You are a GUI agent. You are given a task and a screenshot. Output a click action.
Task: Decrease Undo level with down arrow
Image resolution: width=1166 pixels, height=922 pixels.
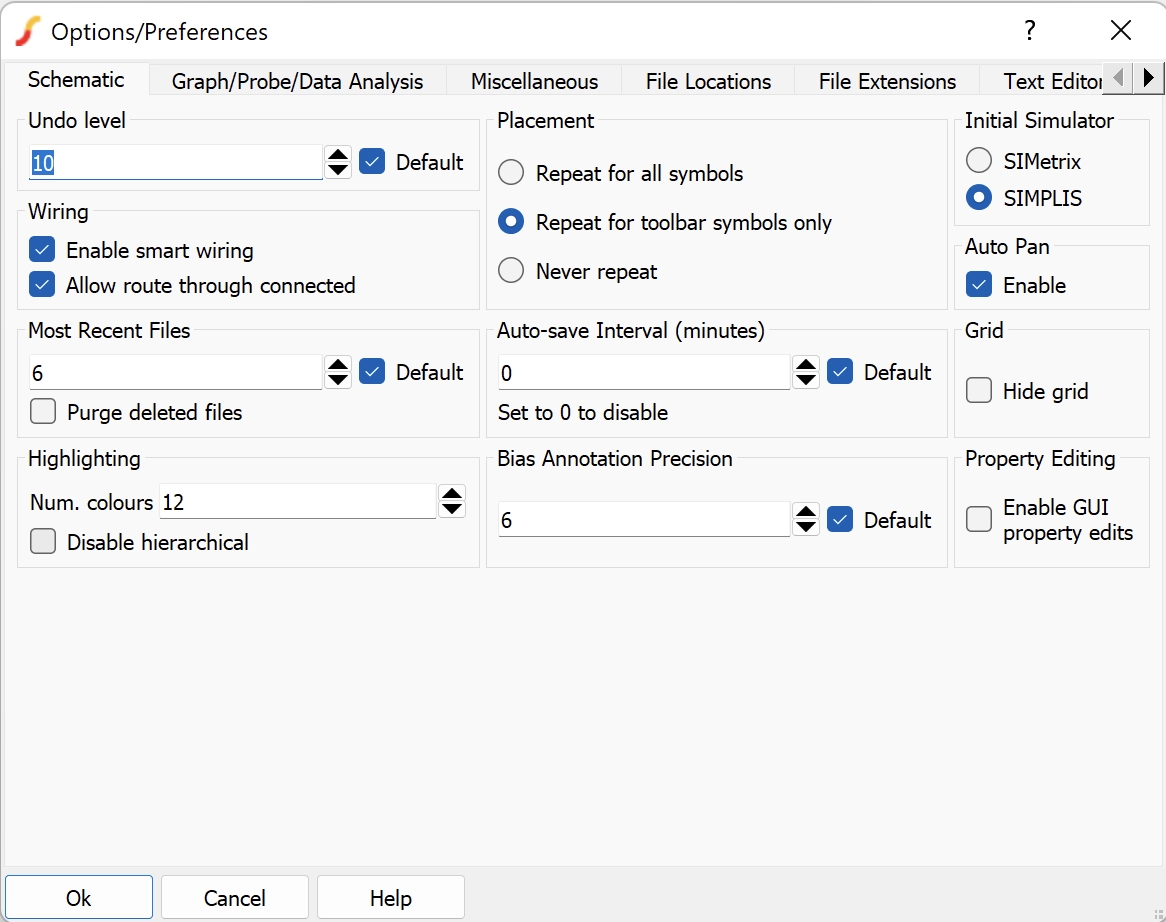(338, 170)
